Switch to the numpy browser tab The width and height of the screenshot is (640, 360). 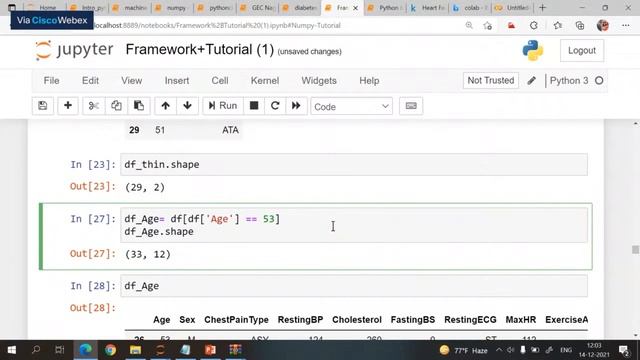click(x=173, y=8)
